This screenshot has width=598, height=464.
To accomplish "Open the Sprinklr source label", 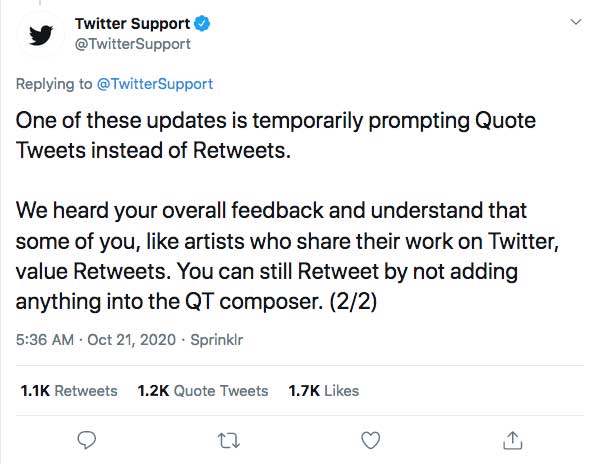I will pyautogui.click(x=217, y=339).
